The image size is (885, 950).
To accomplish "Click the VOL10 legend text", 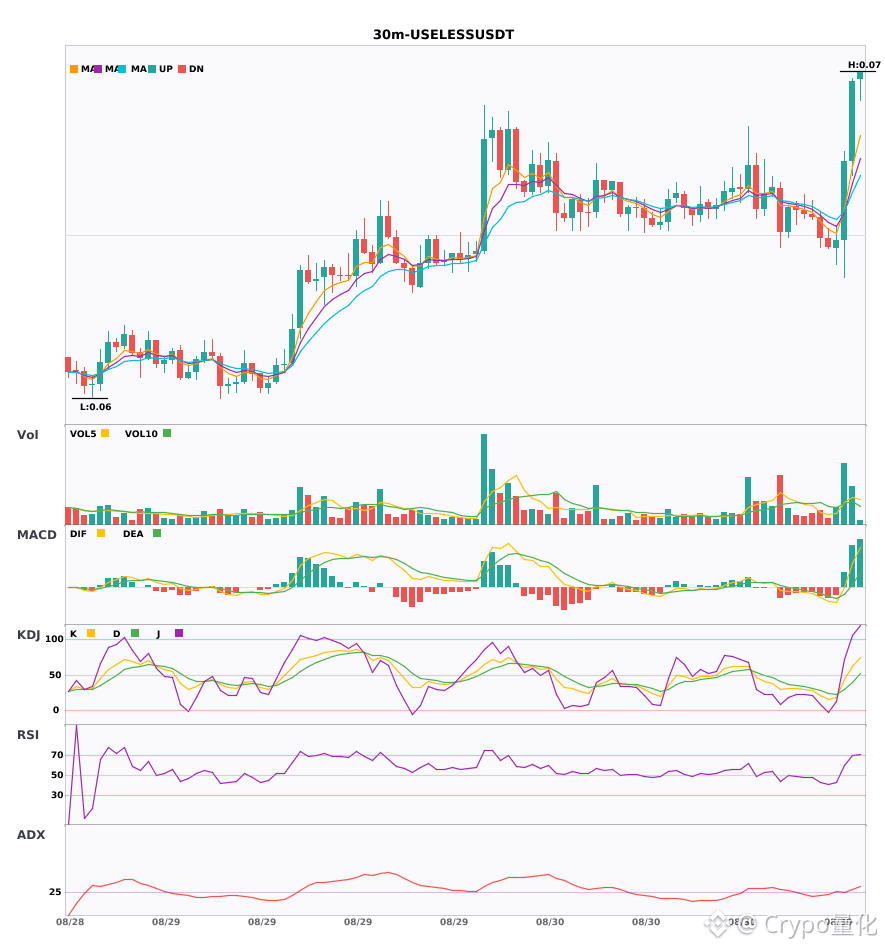I will pyautogui.click(x=141, y=434).
